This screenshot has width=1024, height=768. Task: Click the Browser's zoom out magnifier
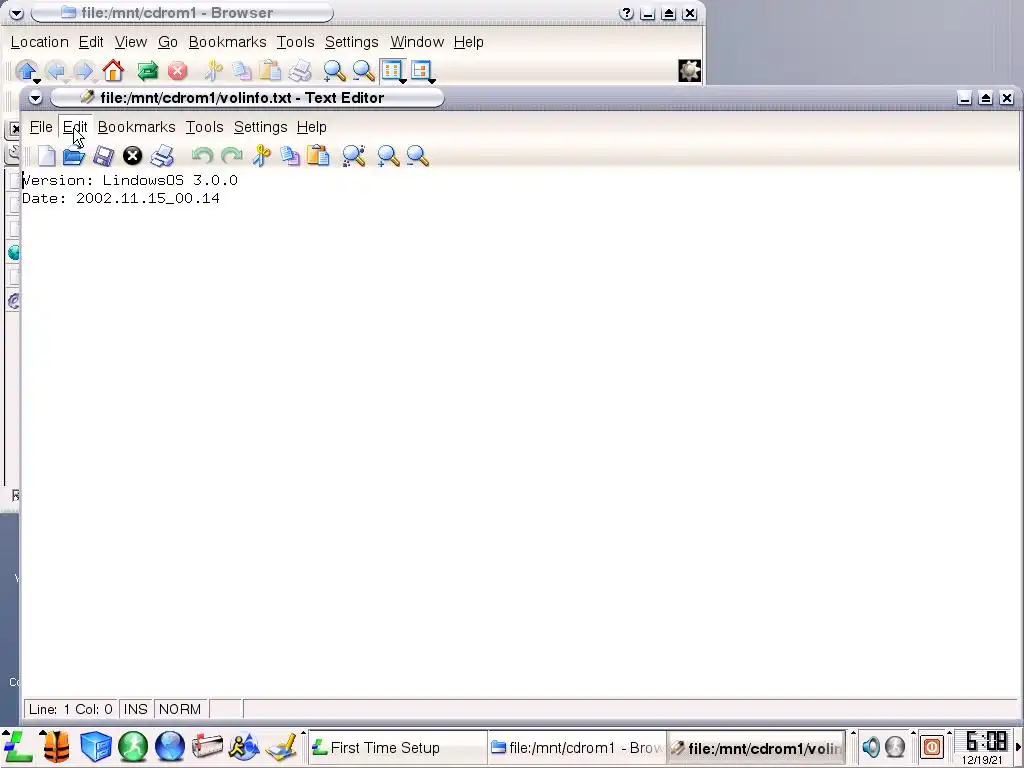pos(363,71)
